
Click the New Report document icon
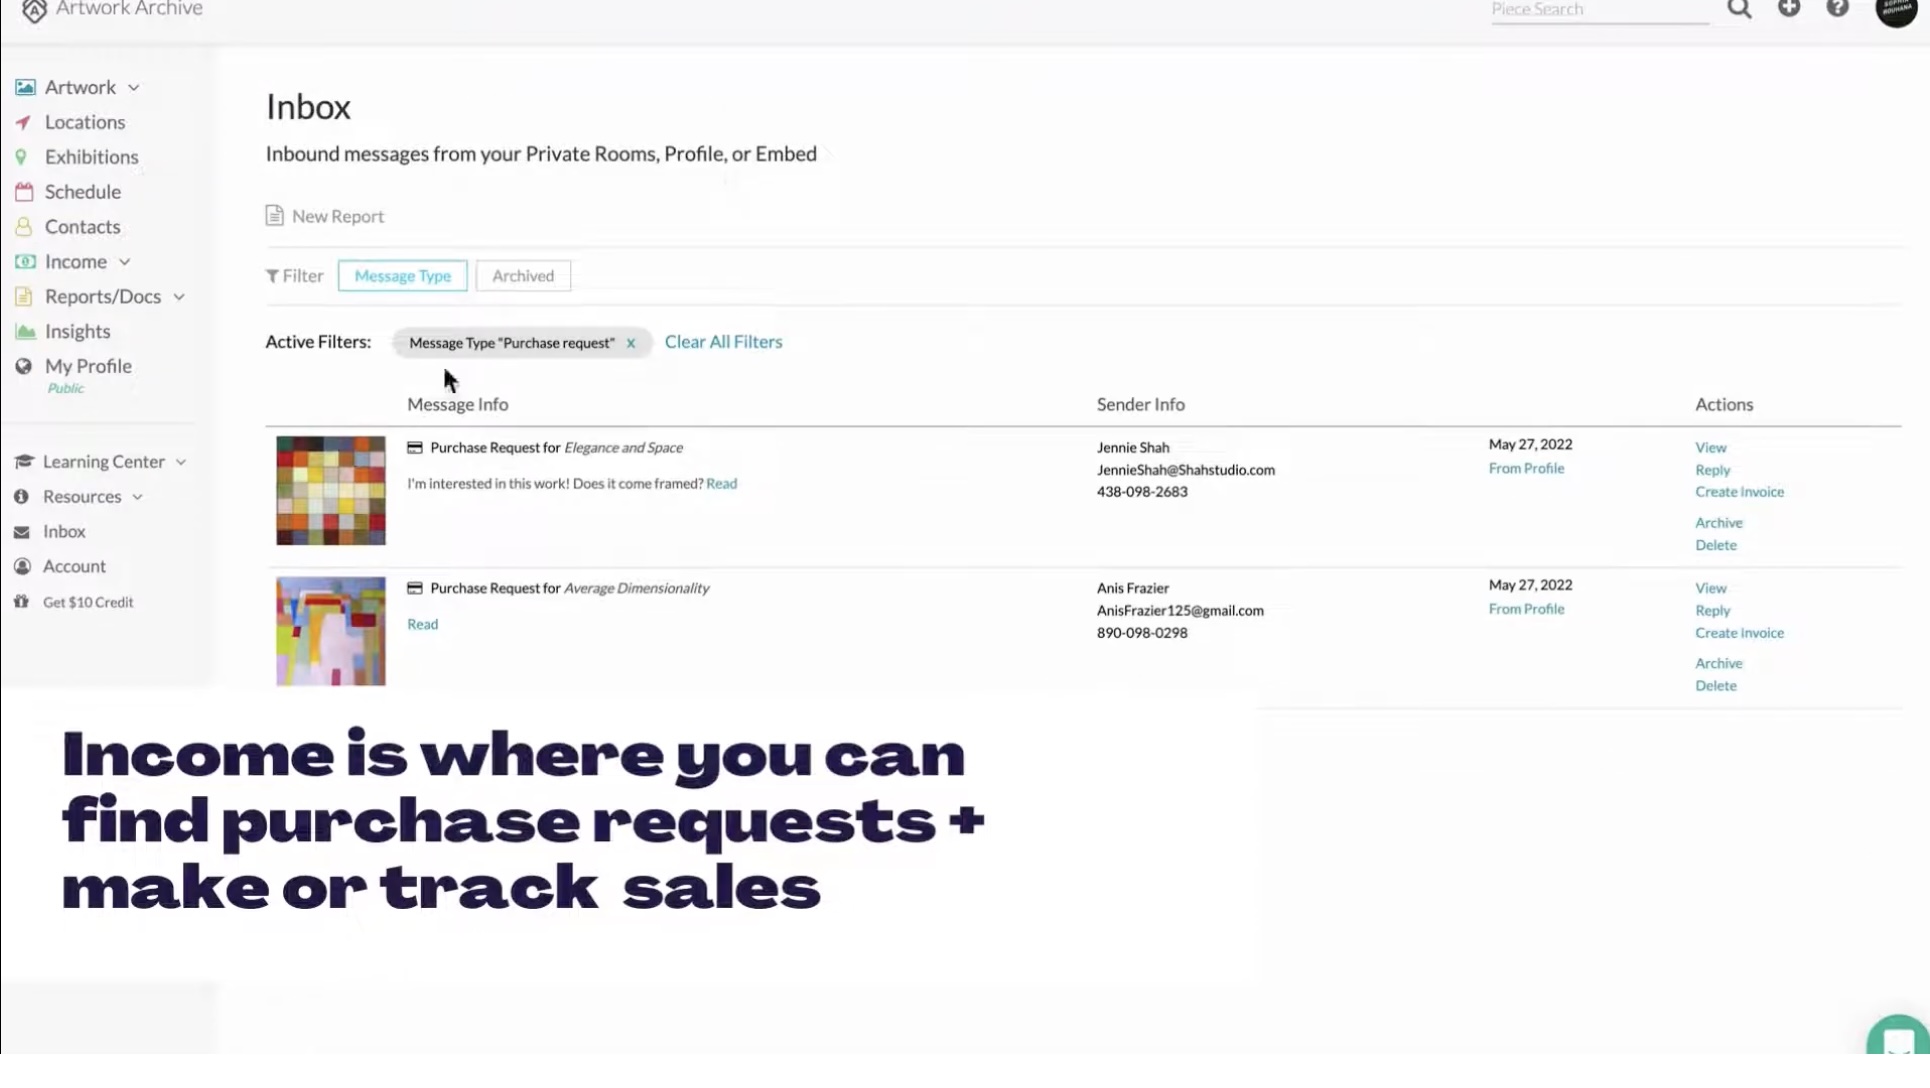tap(274, 216)
